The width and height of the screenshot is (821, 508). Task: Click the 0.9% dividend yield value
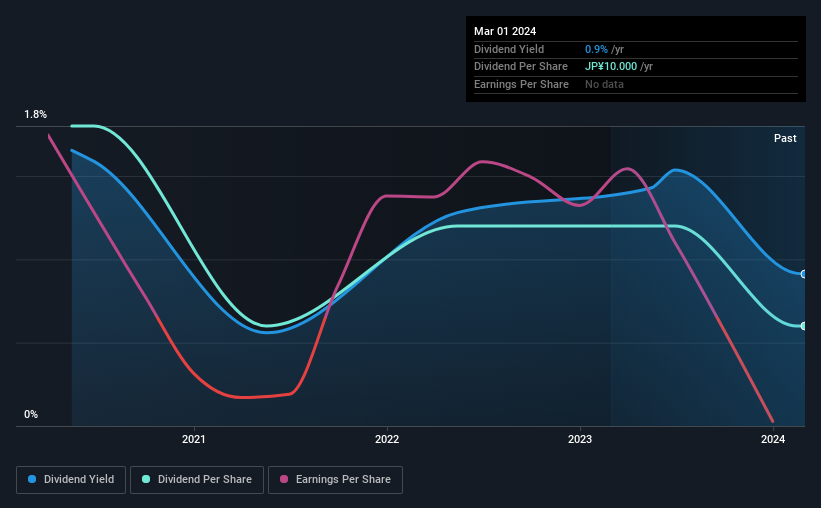coord(596,49)
